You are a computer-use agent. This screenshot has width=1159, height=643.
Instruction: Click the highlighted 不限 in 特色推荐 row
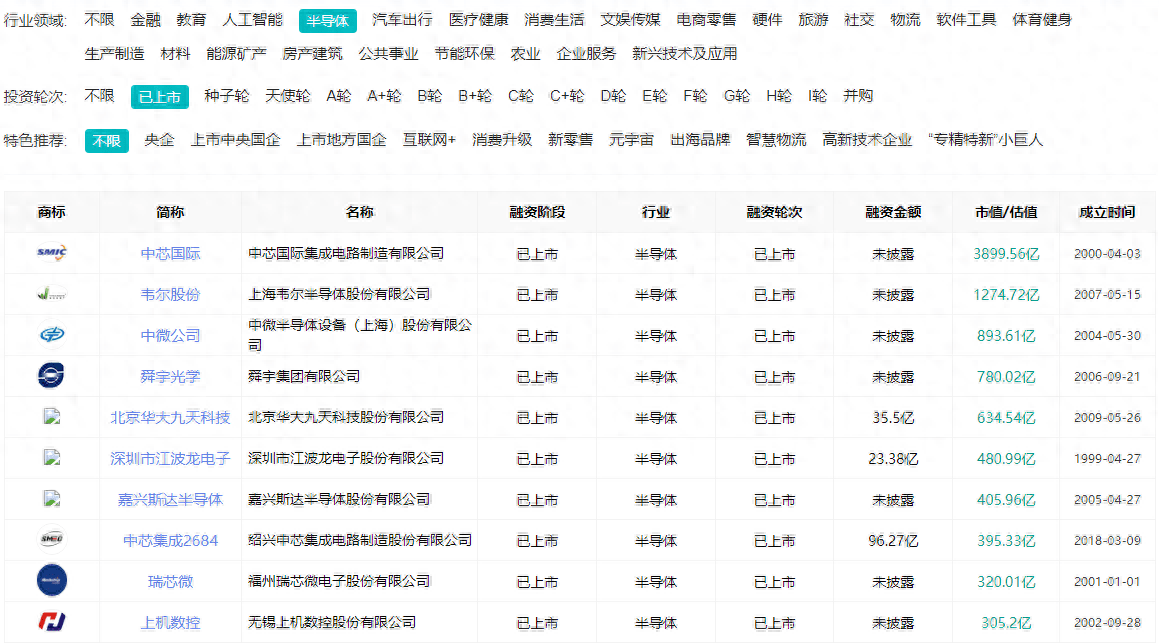click(107, 140)
